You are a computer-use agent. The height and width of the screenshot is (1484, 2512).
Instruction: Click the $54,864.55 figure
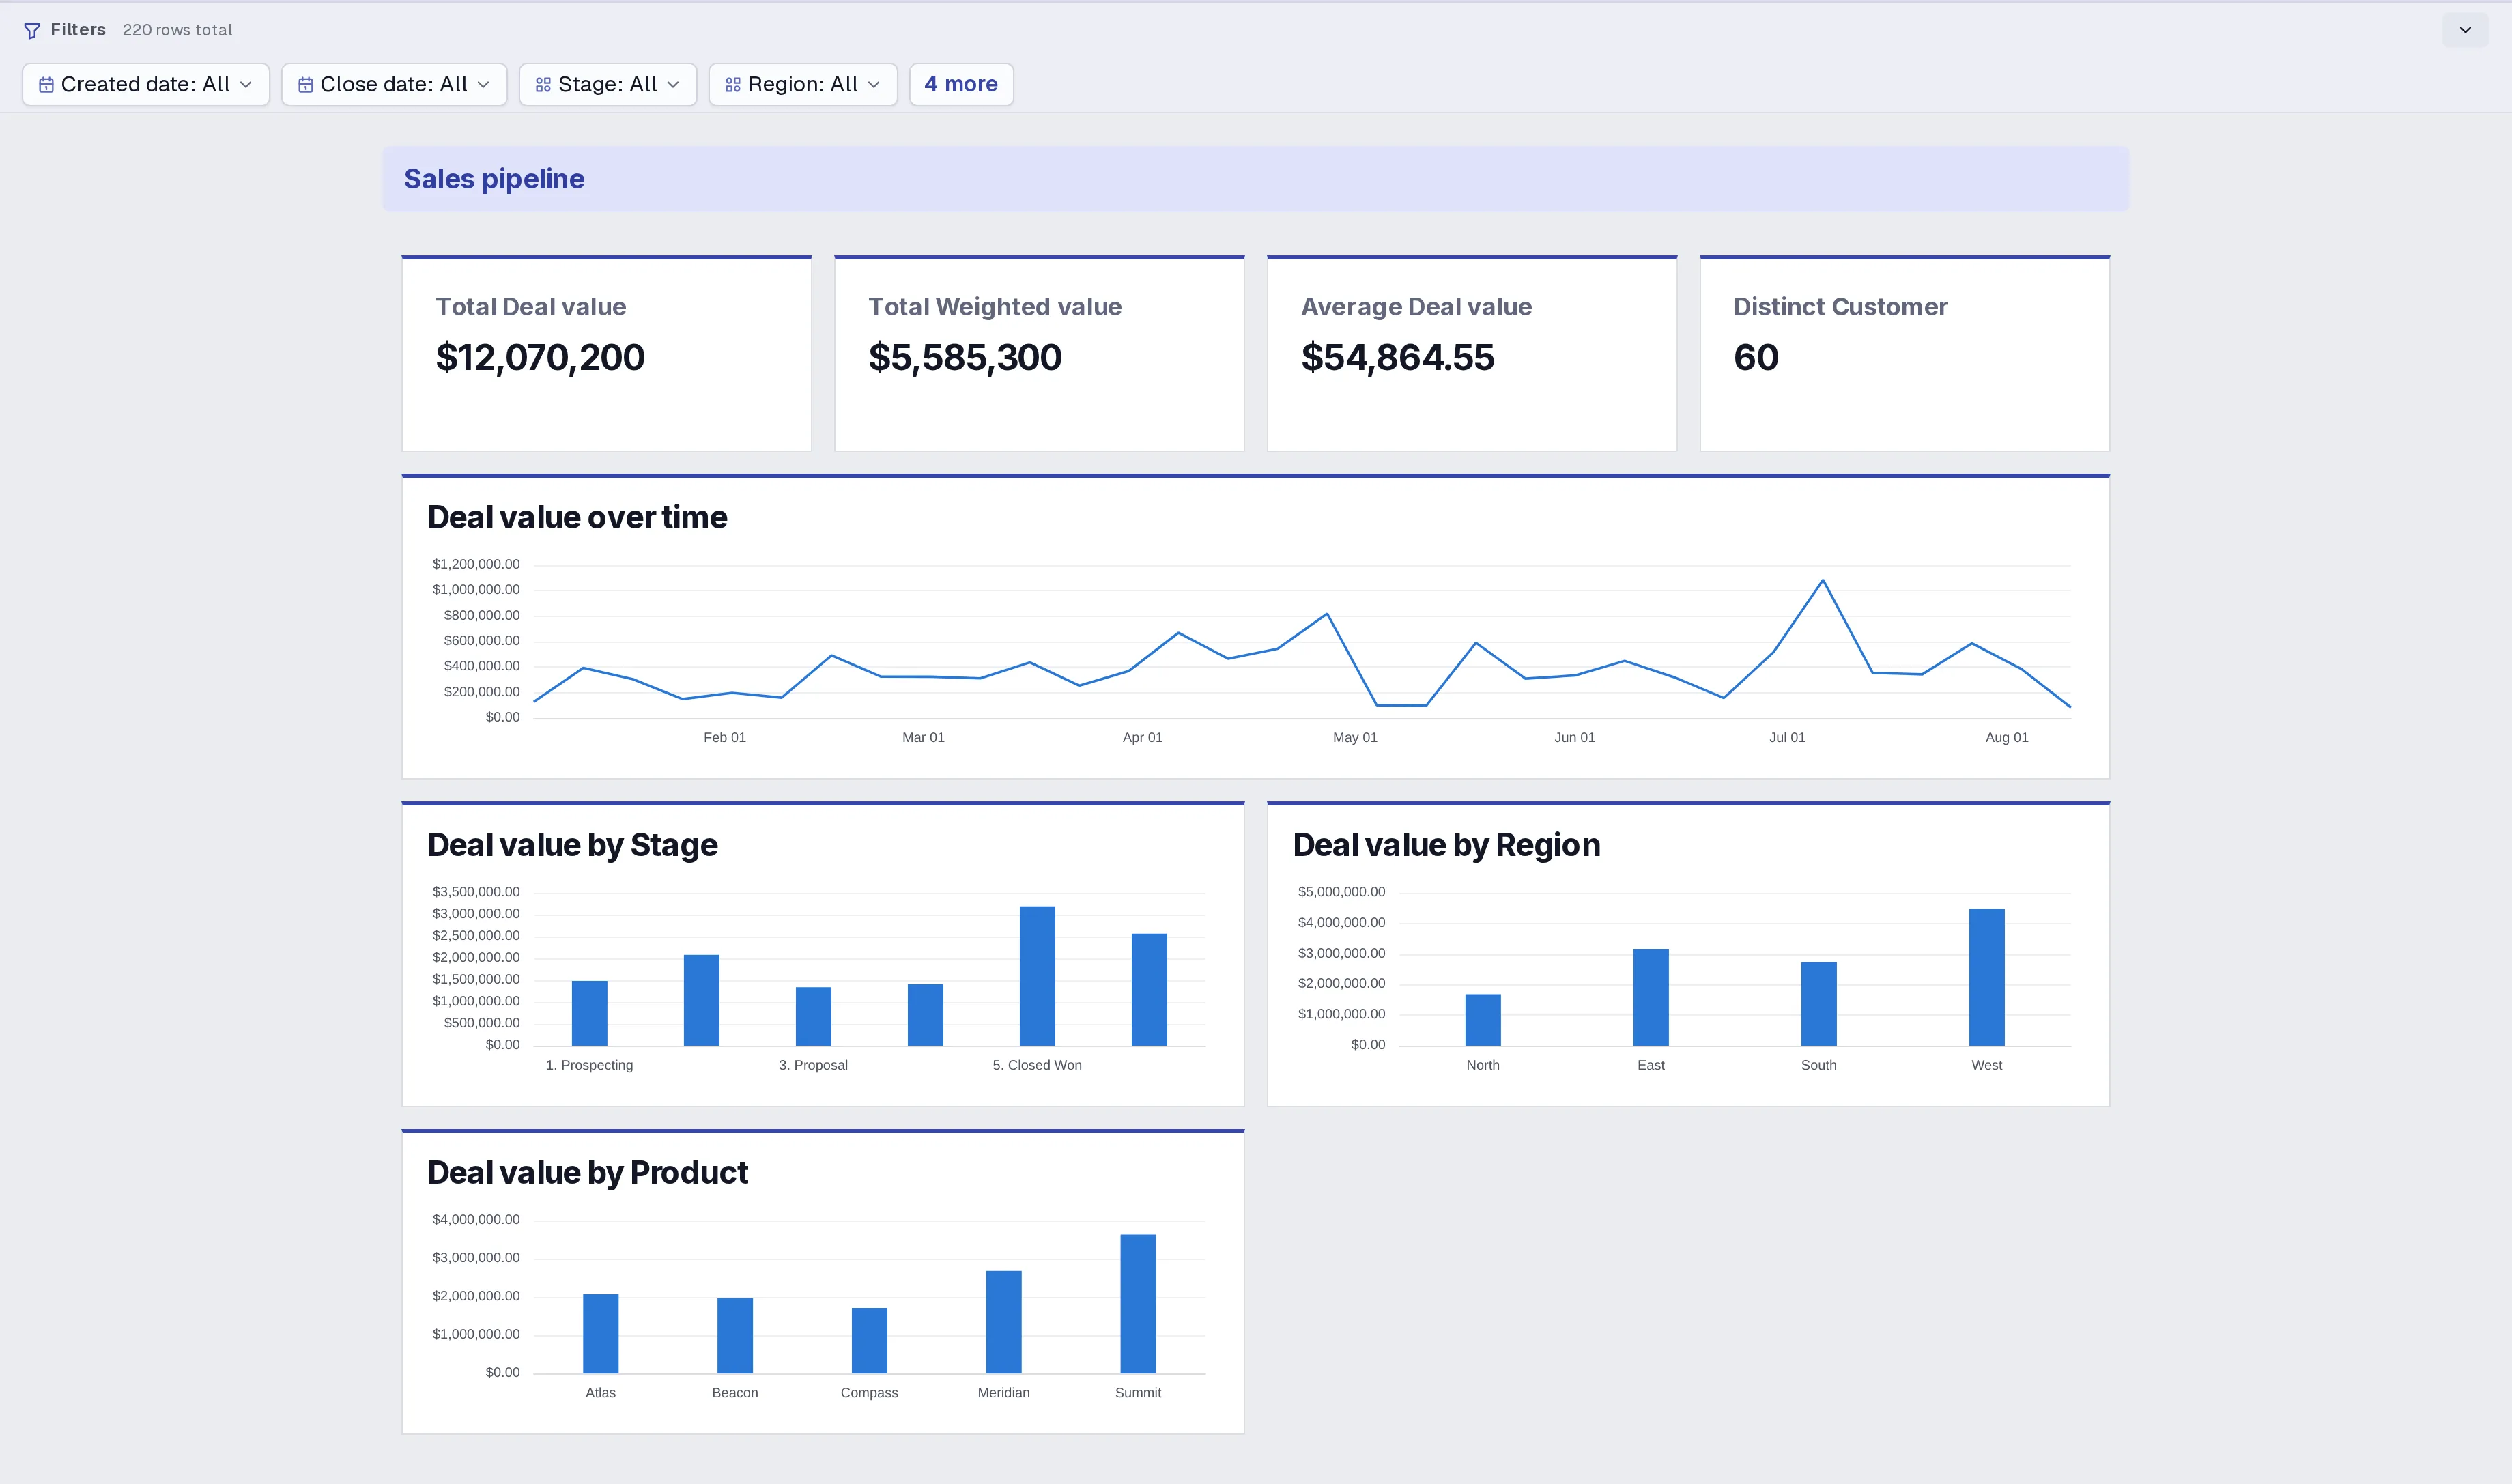(x=1397, y=357)
